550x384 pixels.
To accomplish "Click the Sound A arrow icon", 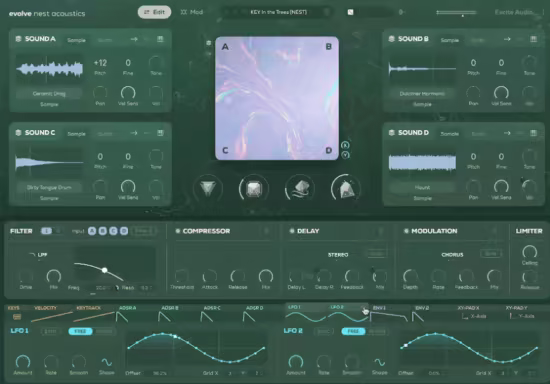I will click(134, 39).
